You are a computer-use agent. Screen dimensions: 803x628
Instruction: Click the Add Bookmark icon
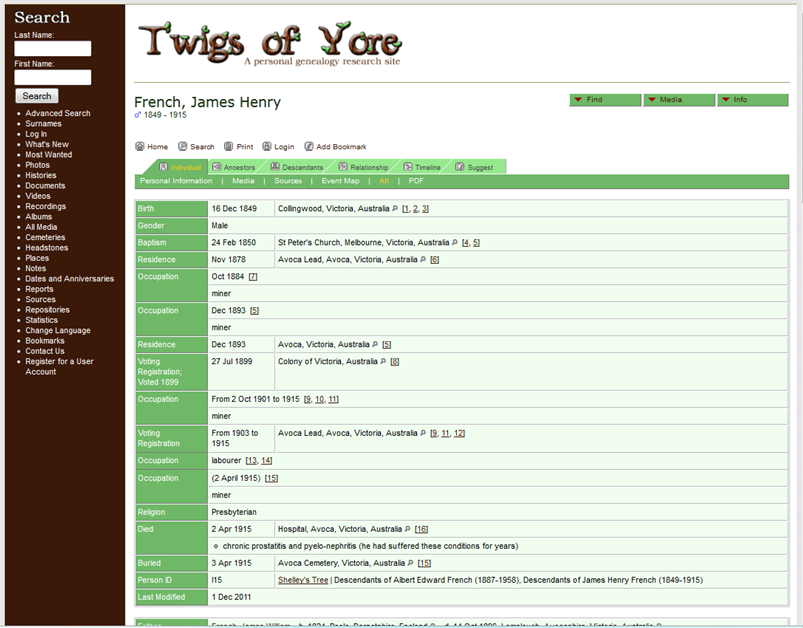click(x=309, y=146)
